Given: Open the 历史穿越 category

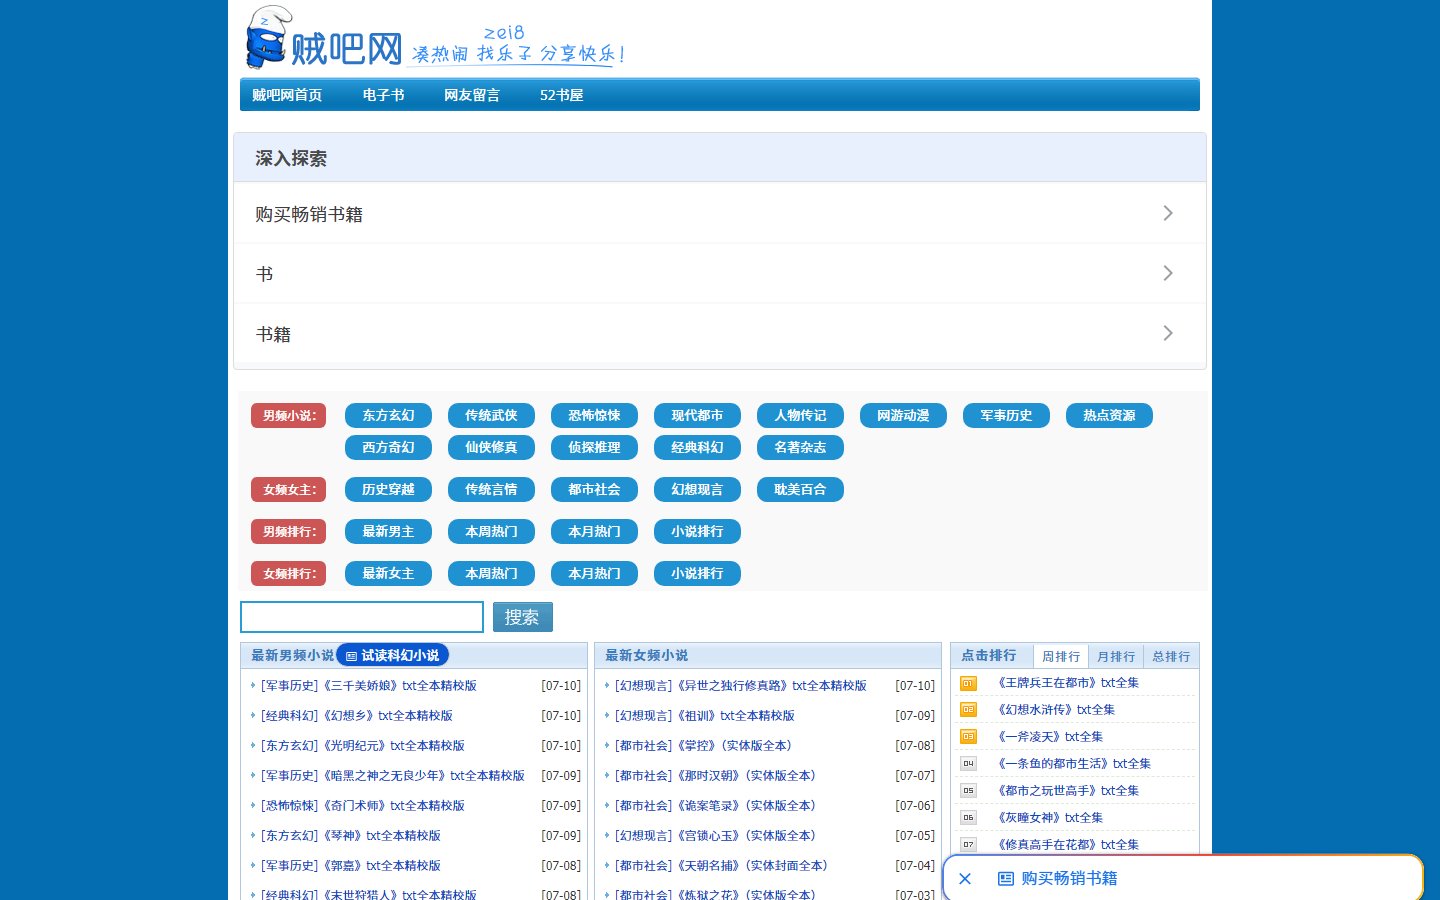Looking at the screenshot, I should [388, 490].
